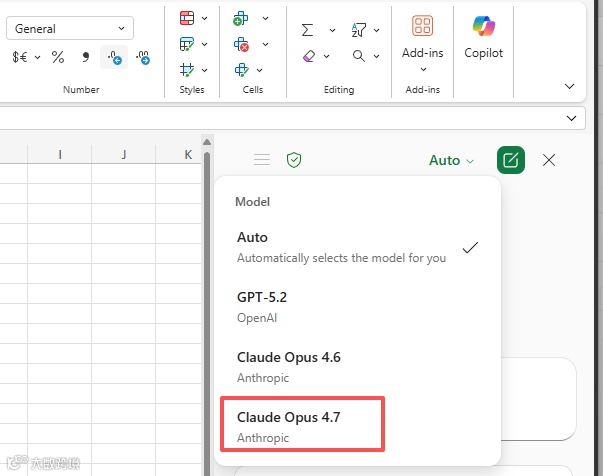
Task: Choose GPT-5.2 model from list
Action: 358,307
